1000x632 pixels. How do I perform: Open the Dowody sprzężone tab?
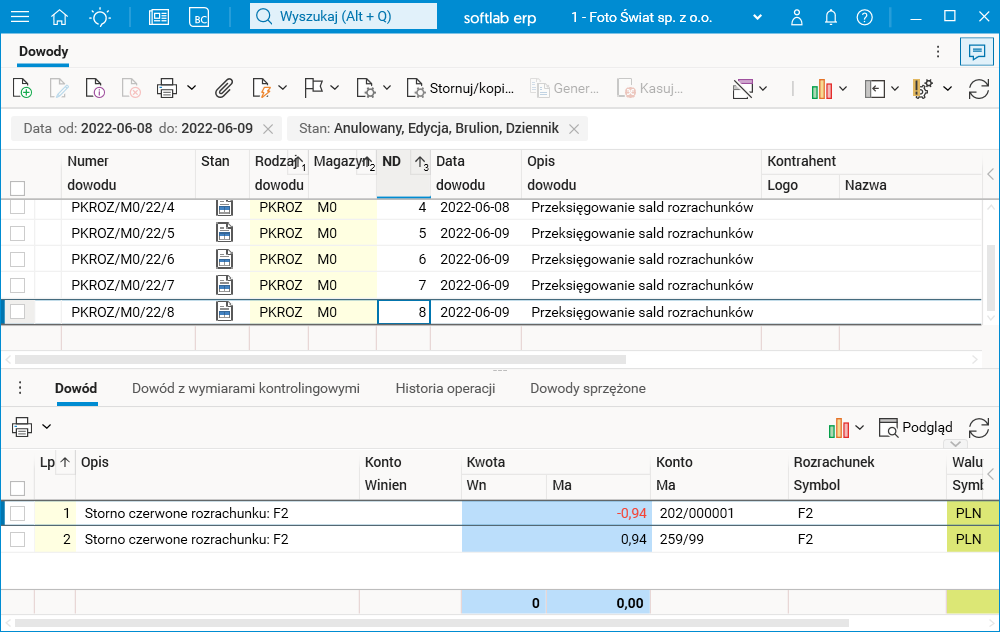[587, 388]
